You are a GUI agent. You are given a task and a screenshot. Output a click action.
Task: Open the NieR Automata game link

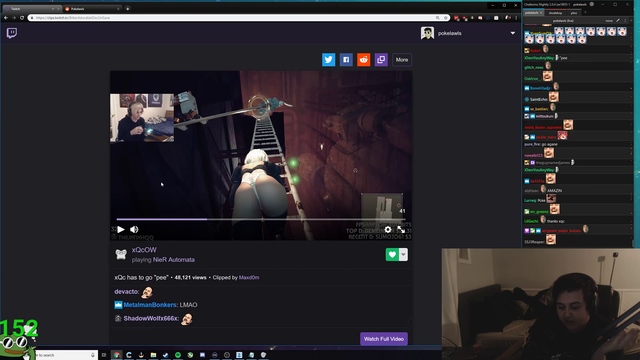coord(174,260)
